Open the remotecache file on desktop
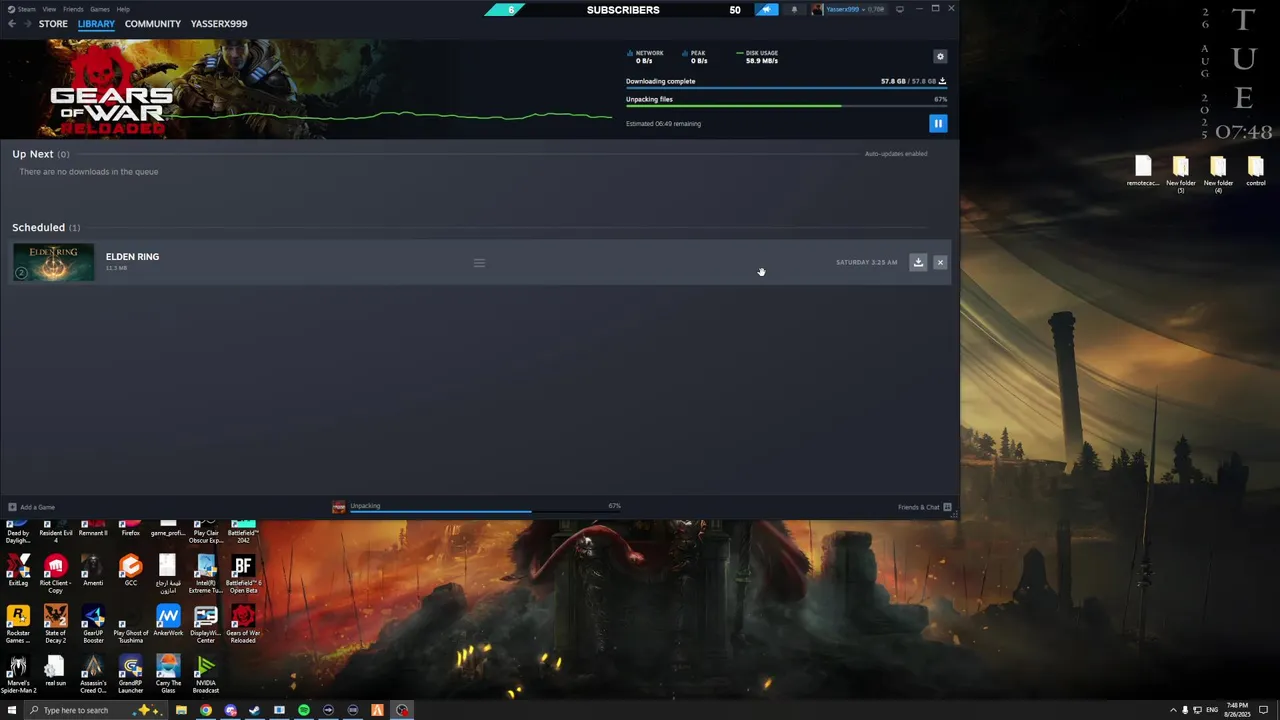The width and height of the screenshot is (1280, 720). click(x=1143, y=171)
